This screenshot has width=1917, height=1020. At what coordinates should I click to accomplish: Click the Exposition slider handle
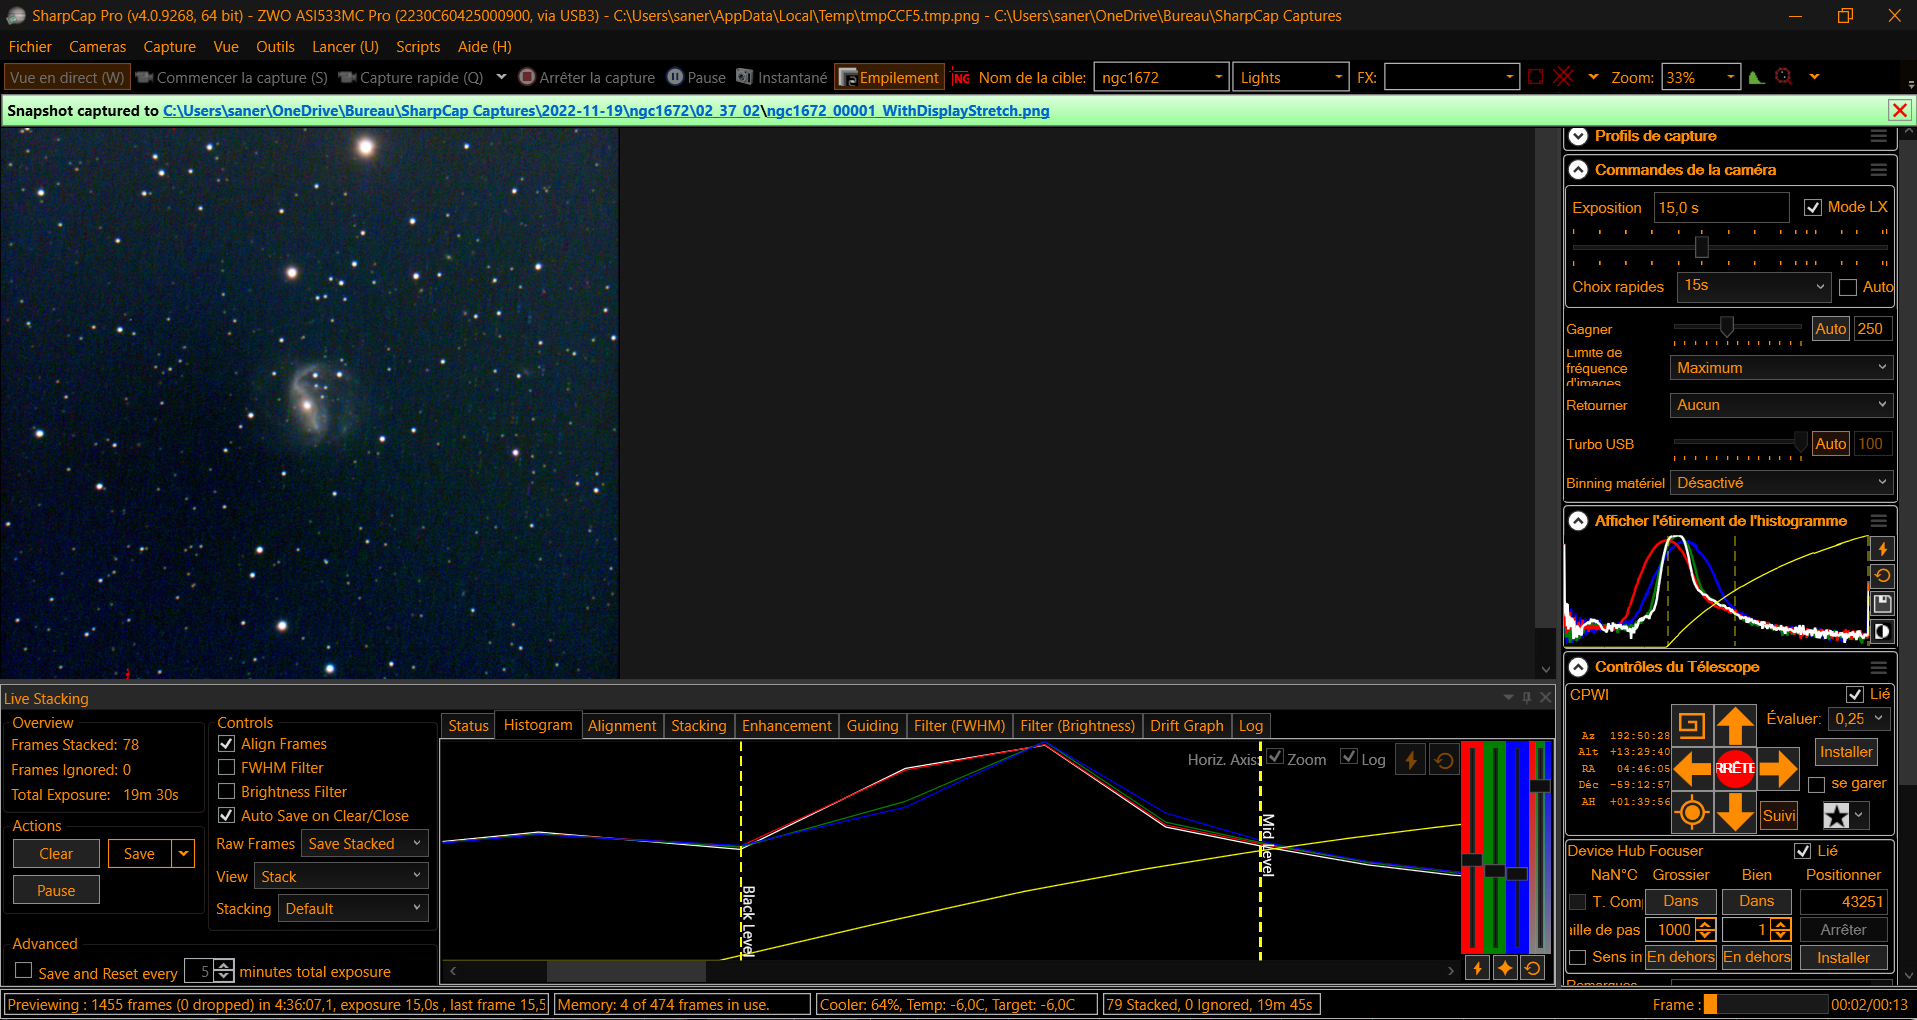[1701, 247]
